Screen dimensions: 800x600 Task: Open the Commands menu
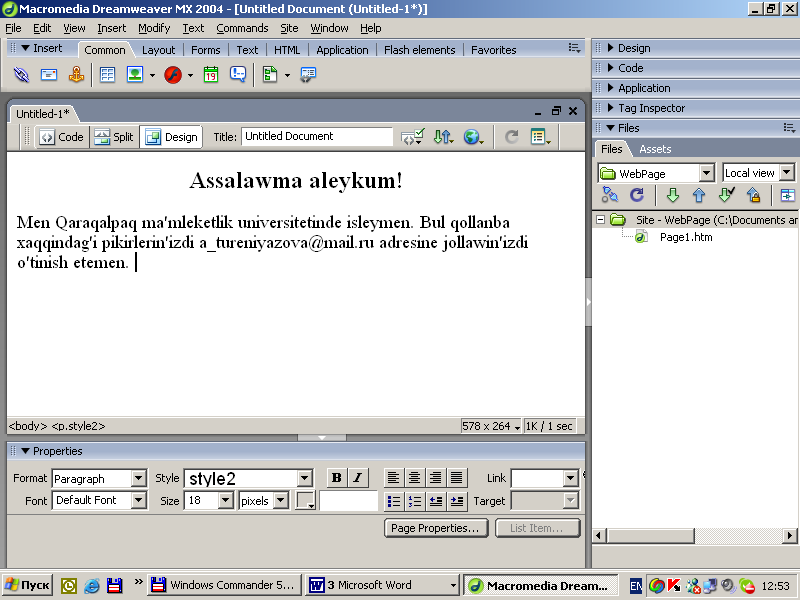pos(242,28)
